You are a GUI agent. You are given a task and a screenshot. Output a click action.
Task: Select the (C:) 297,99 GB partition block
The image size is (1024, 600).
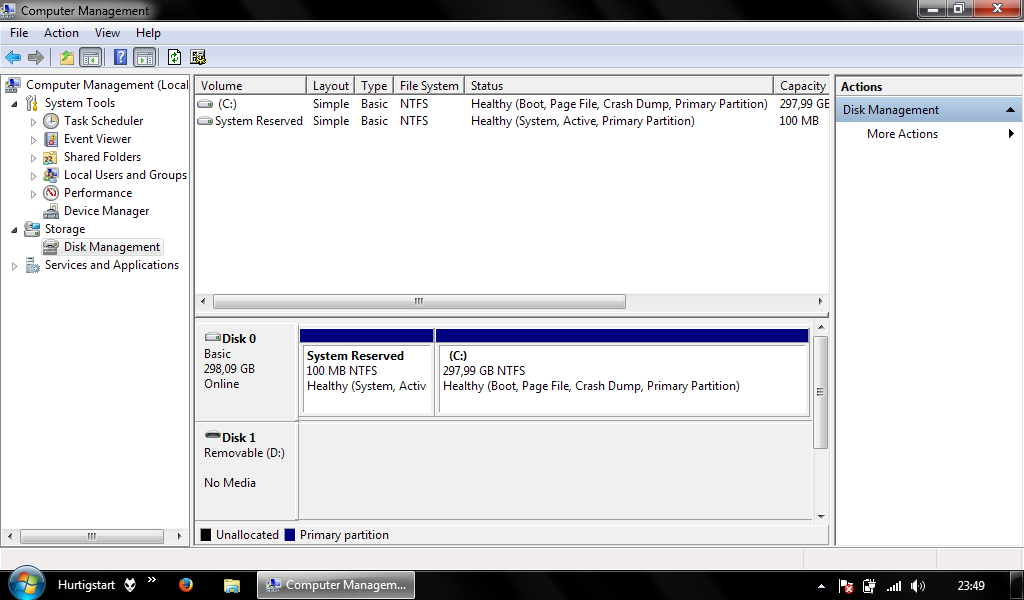(622, 371)
